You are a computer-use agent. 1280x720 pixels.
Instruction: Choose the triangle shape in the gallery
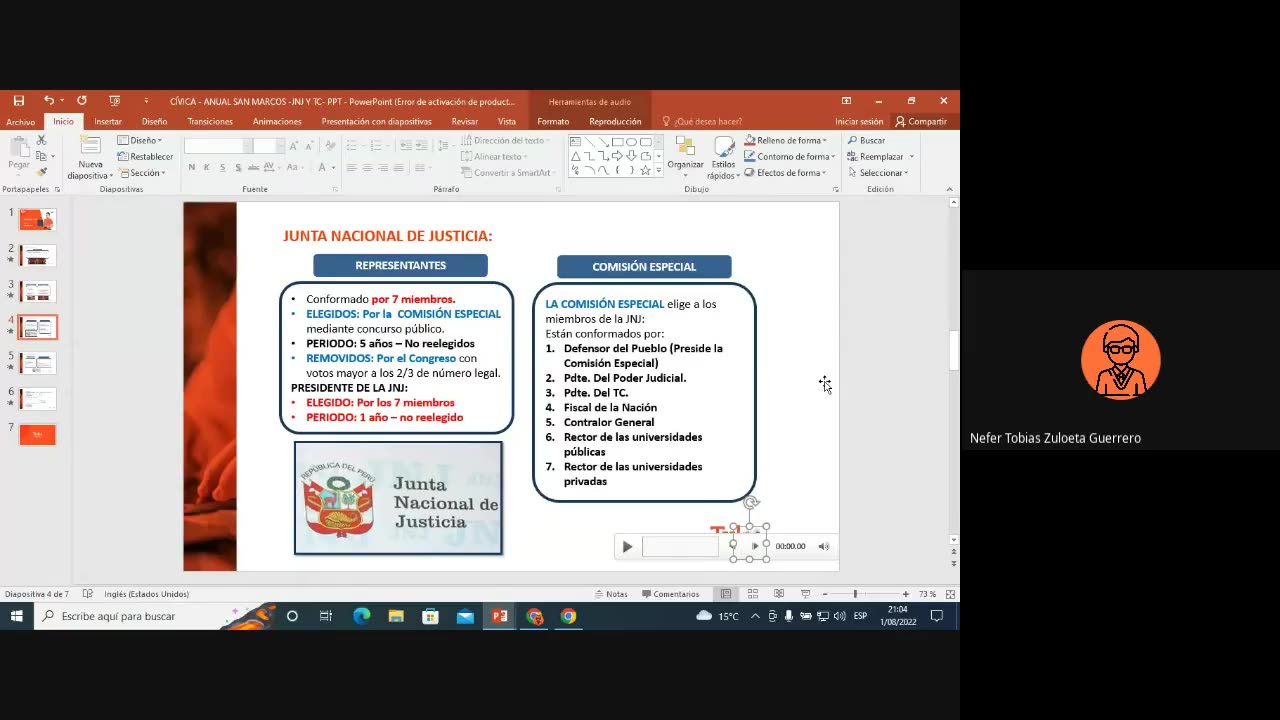coord(576,156)
